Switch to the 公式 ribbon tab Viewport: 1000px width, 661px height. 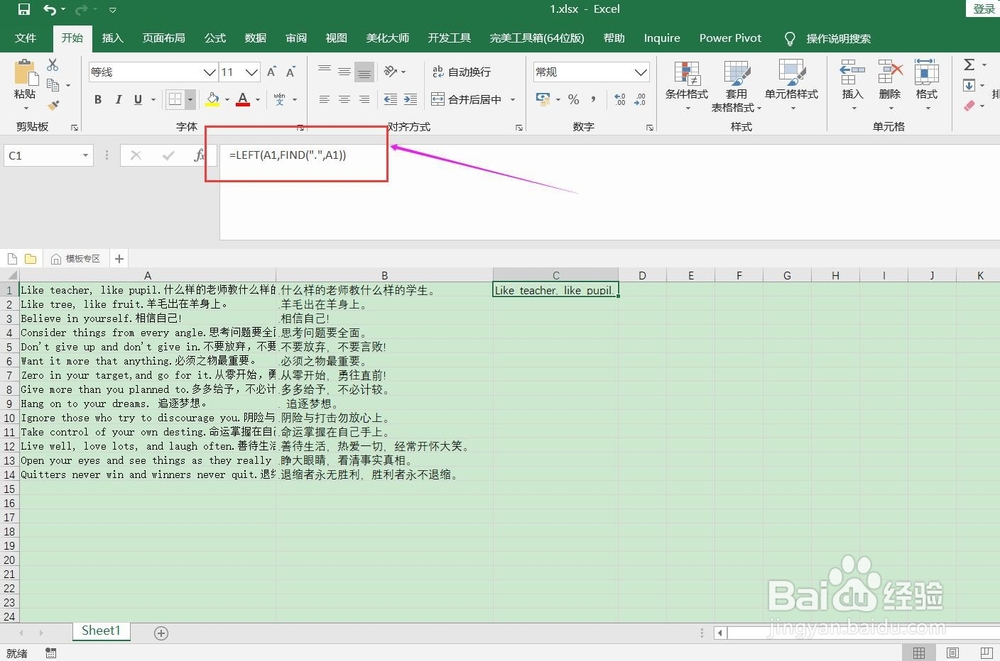[214, 38]
